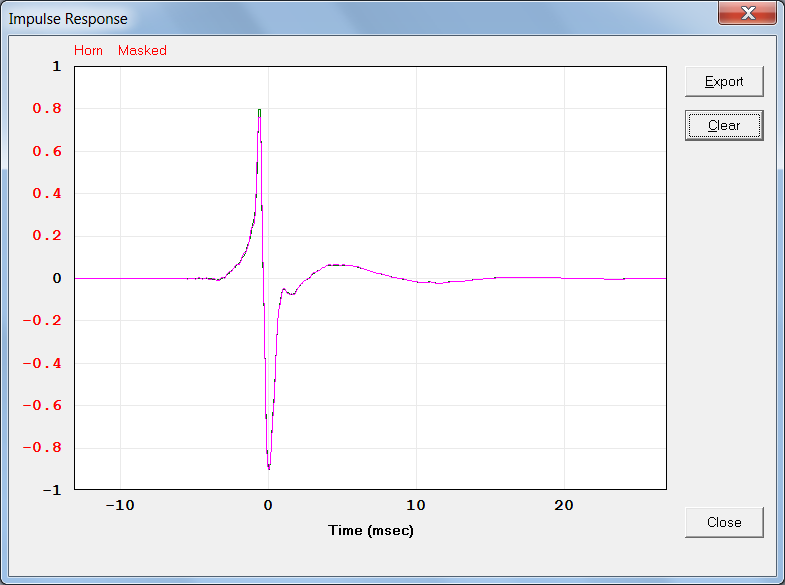Click the Export button

point(724,82)
